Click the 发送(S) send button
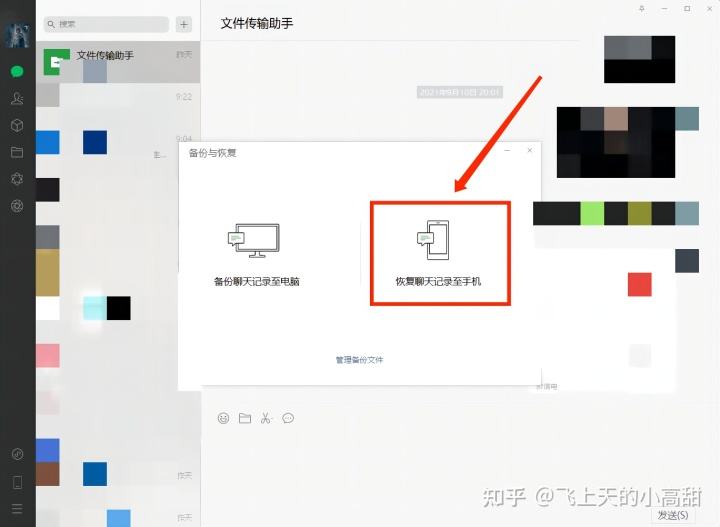The image size is (720, 527). click(673, 515)
